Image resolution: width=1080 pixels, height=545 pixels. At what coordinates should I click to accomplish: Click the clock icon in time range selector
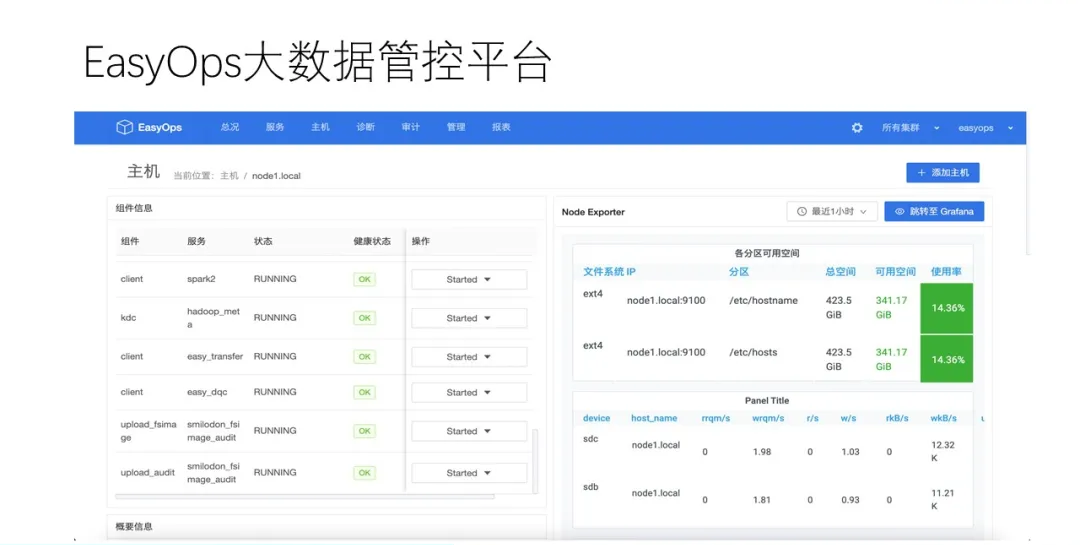pyautogui.click(x=802, y=212)
